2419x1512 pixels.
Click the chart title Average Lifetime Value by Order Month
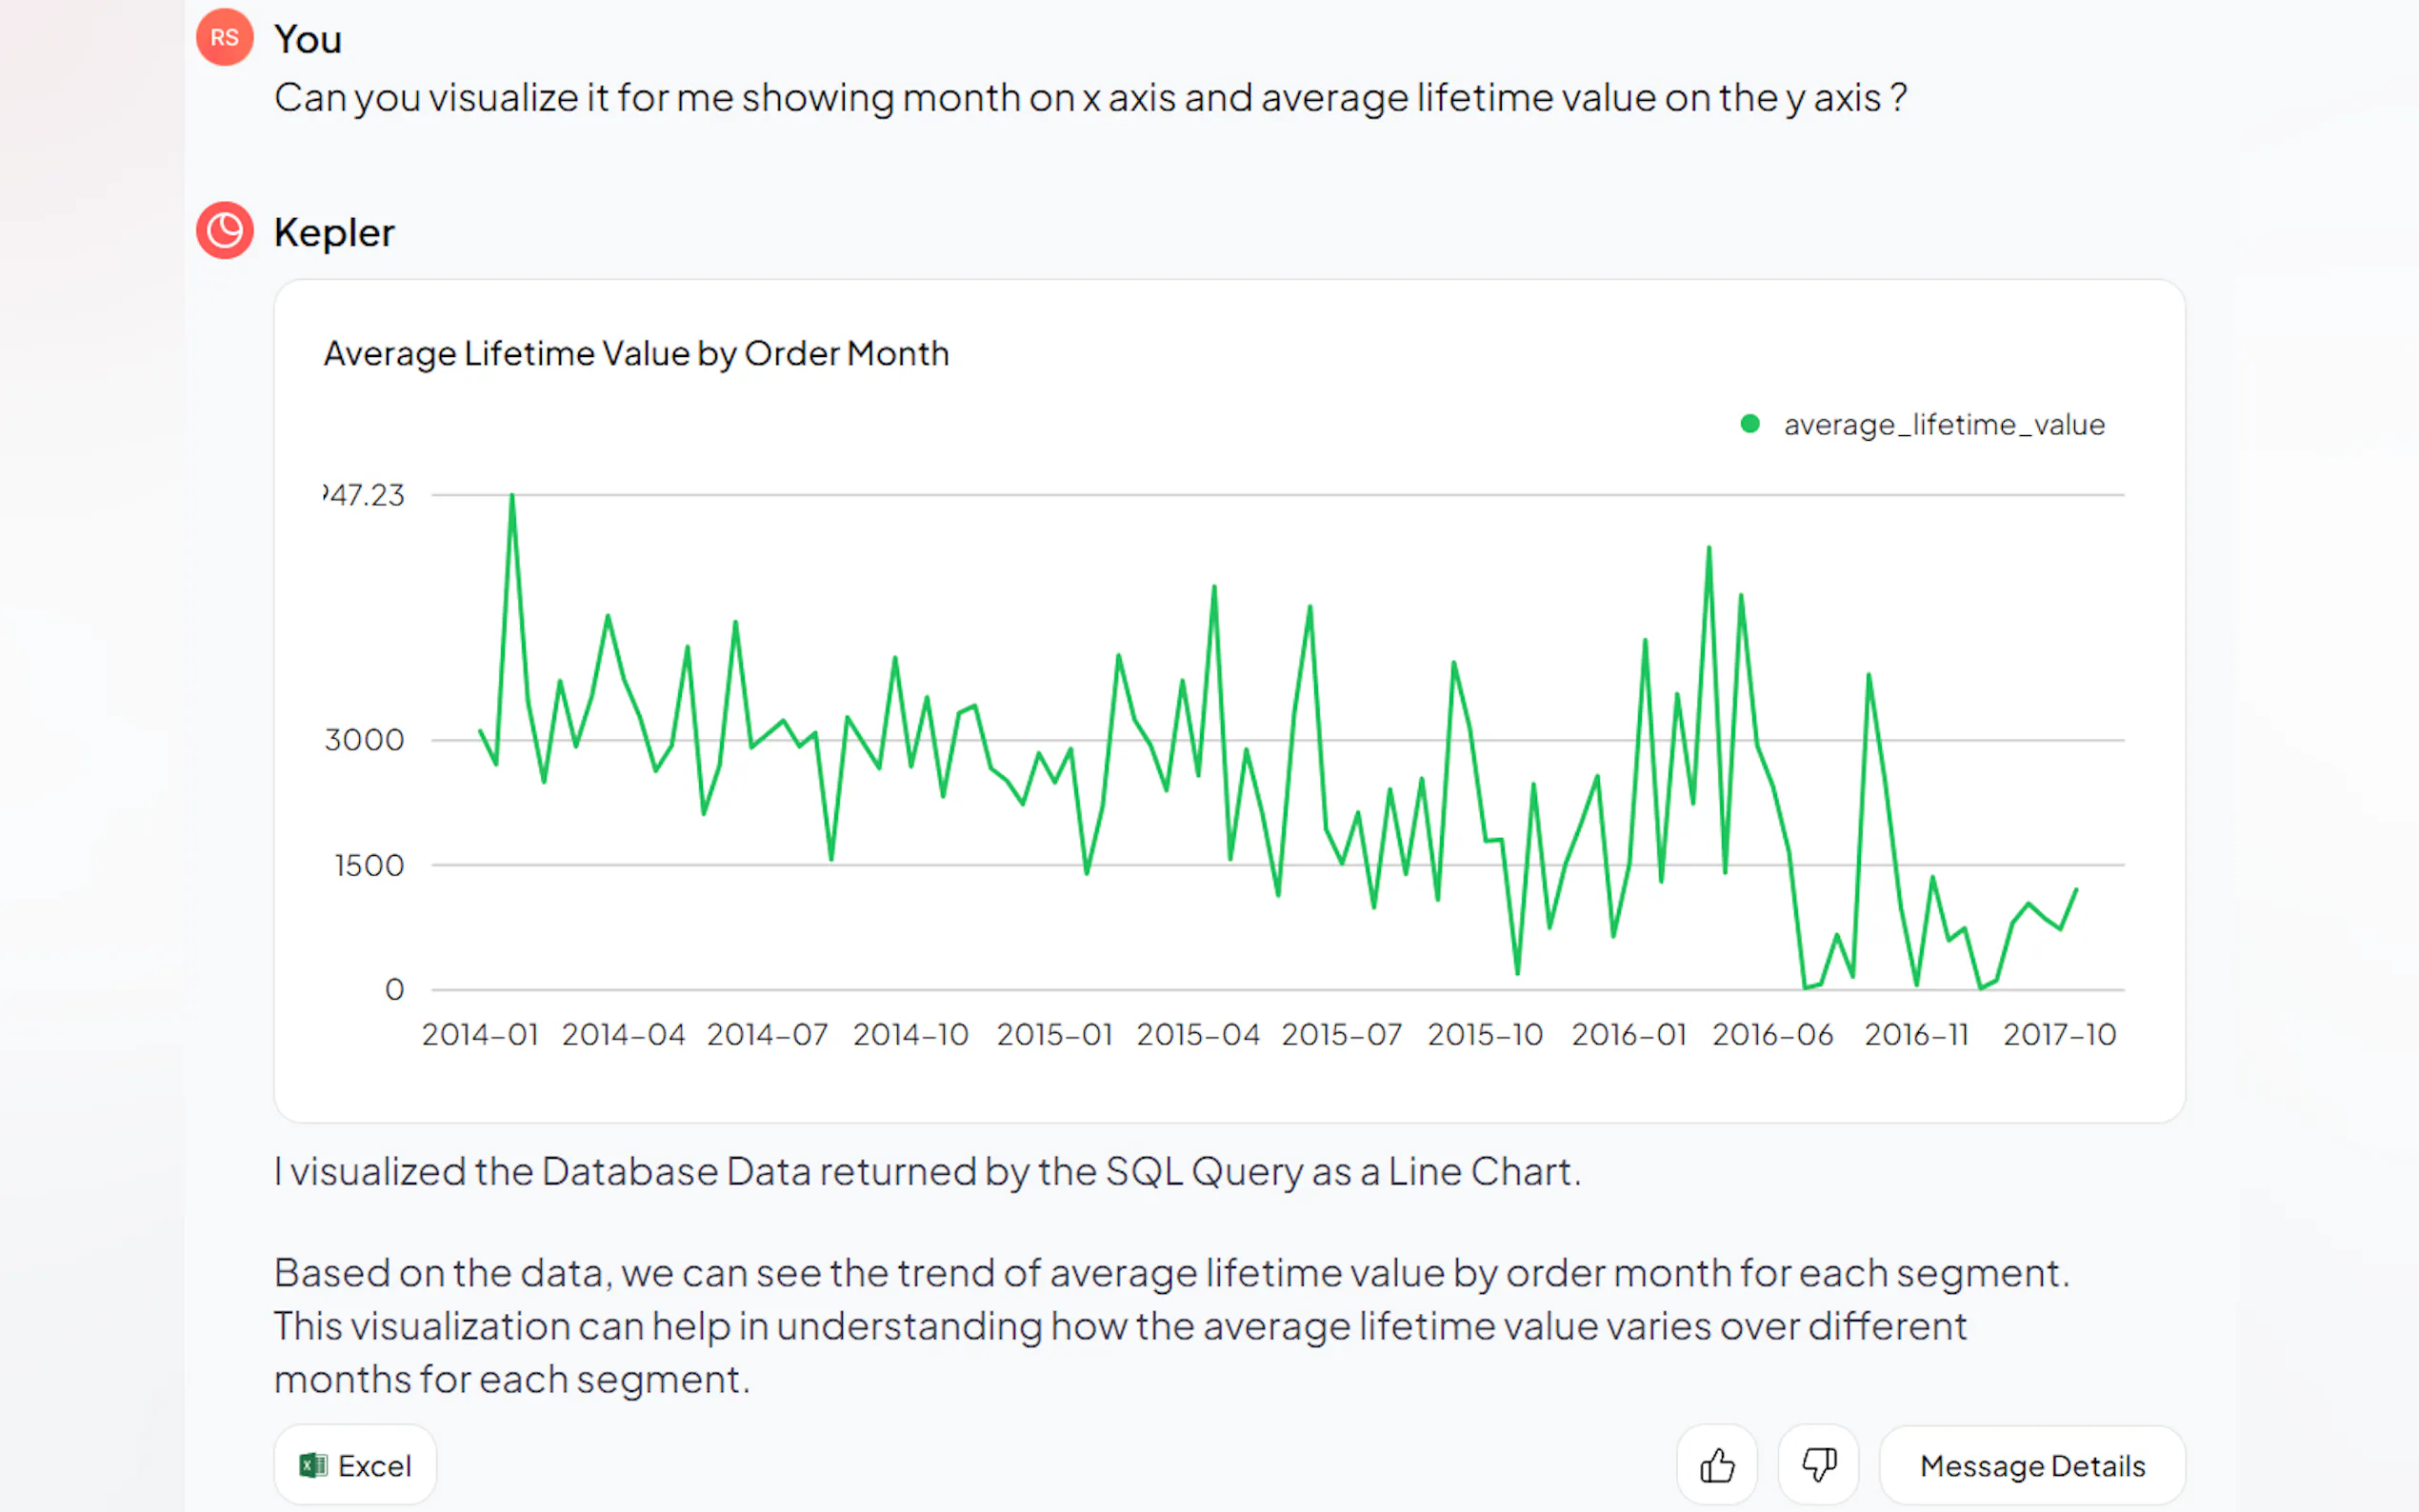[636, 353]
